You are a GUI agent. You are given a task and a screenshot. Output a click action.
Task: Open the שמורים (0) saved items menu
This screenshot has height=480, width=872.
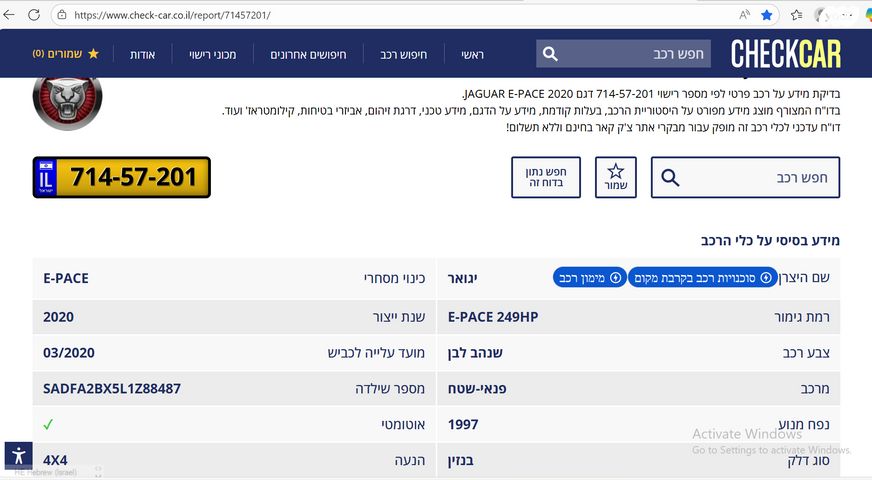[x=66, y=54]
